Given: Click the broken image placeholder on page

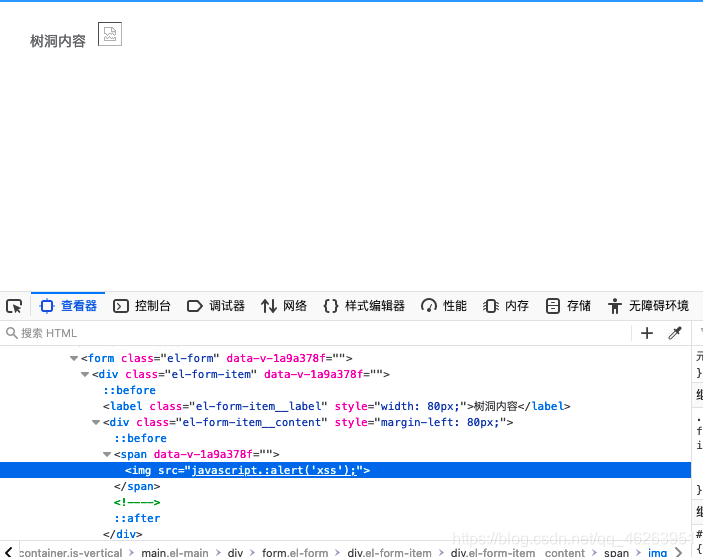Looking at the screenshot, I should (x=110, y=34).
